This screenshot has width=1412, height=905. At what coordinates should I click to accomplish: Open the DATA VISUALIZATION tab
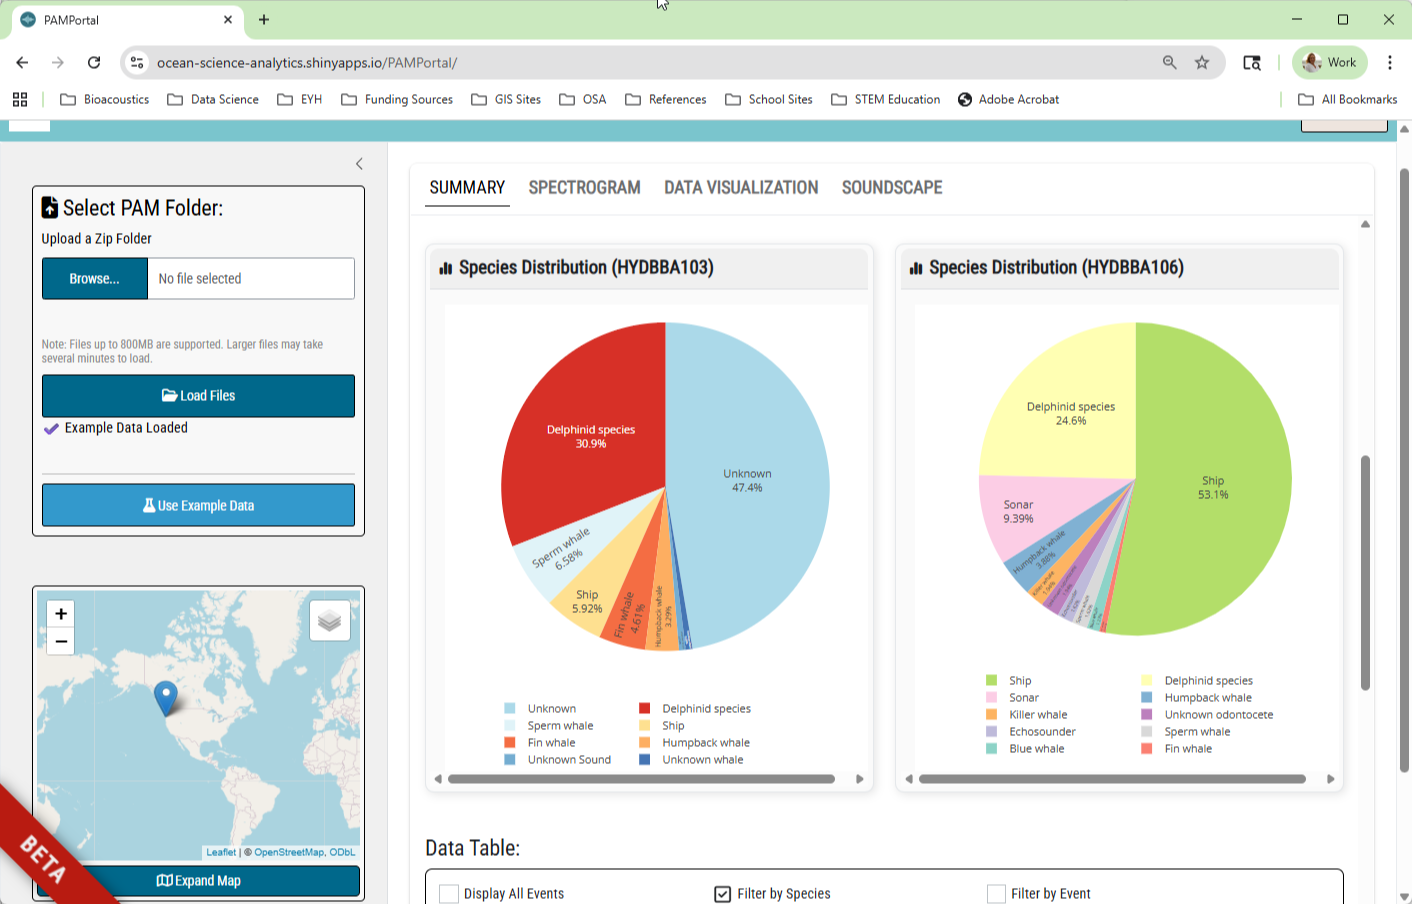click(741, 187)
